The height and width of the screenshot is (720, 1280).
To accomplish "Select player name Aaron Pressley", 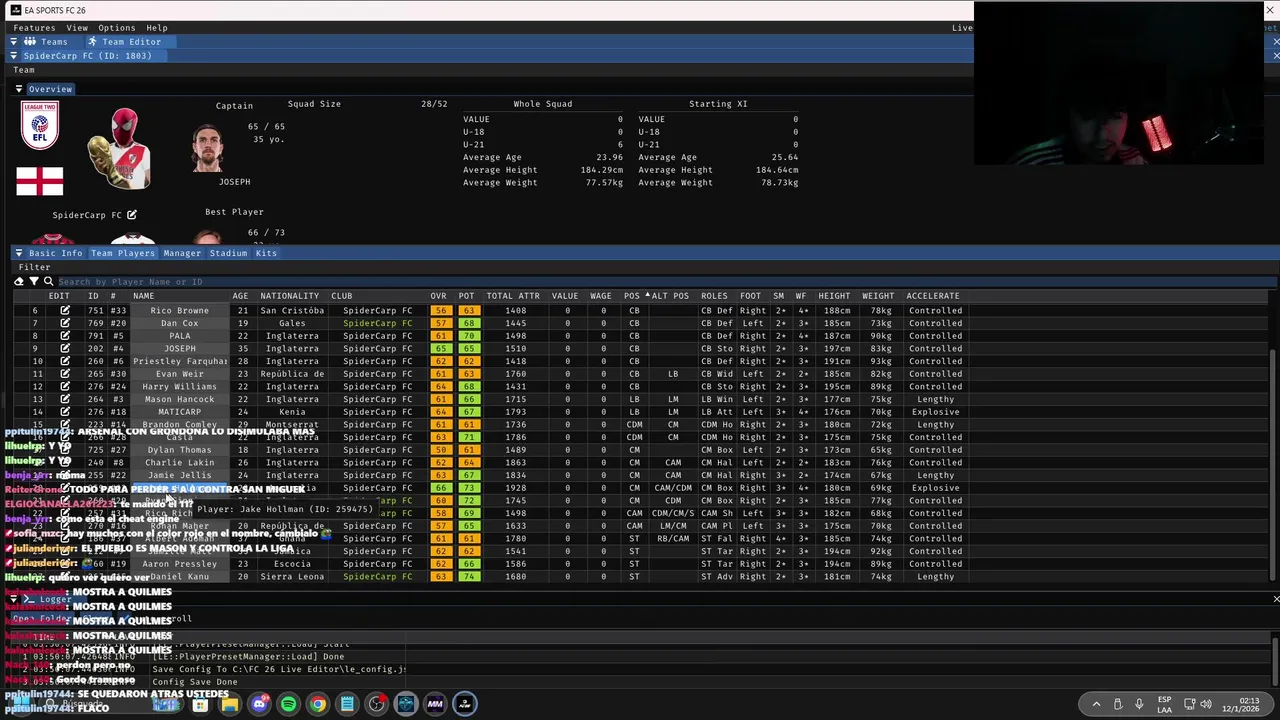I will (180, 564).
